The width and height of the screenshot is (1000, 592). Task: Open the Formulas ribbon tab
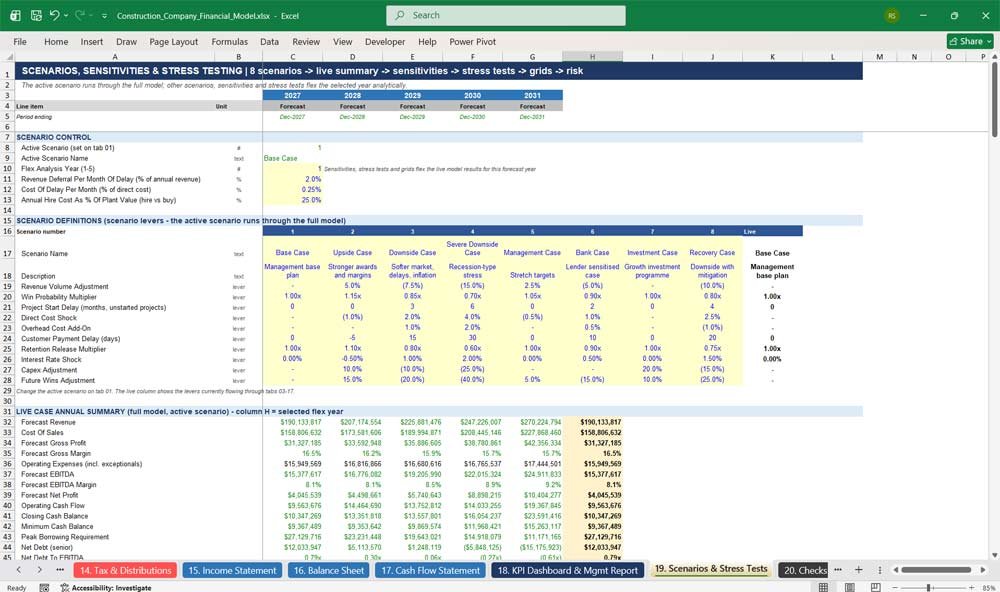230,41
